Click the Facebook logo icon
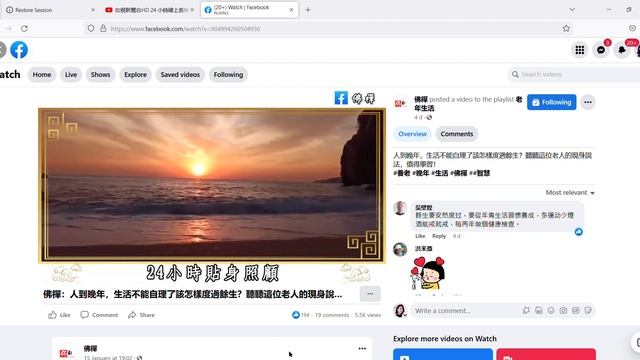The height and width of the screenshot is (360, 640). point(19,50)
